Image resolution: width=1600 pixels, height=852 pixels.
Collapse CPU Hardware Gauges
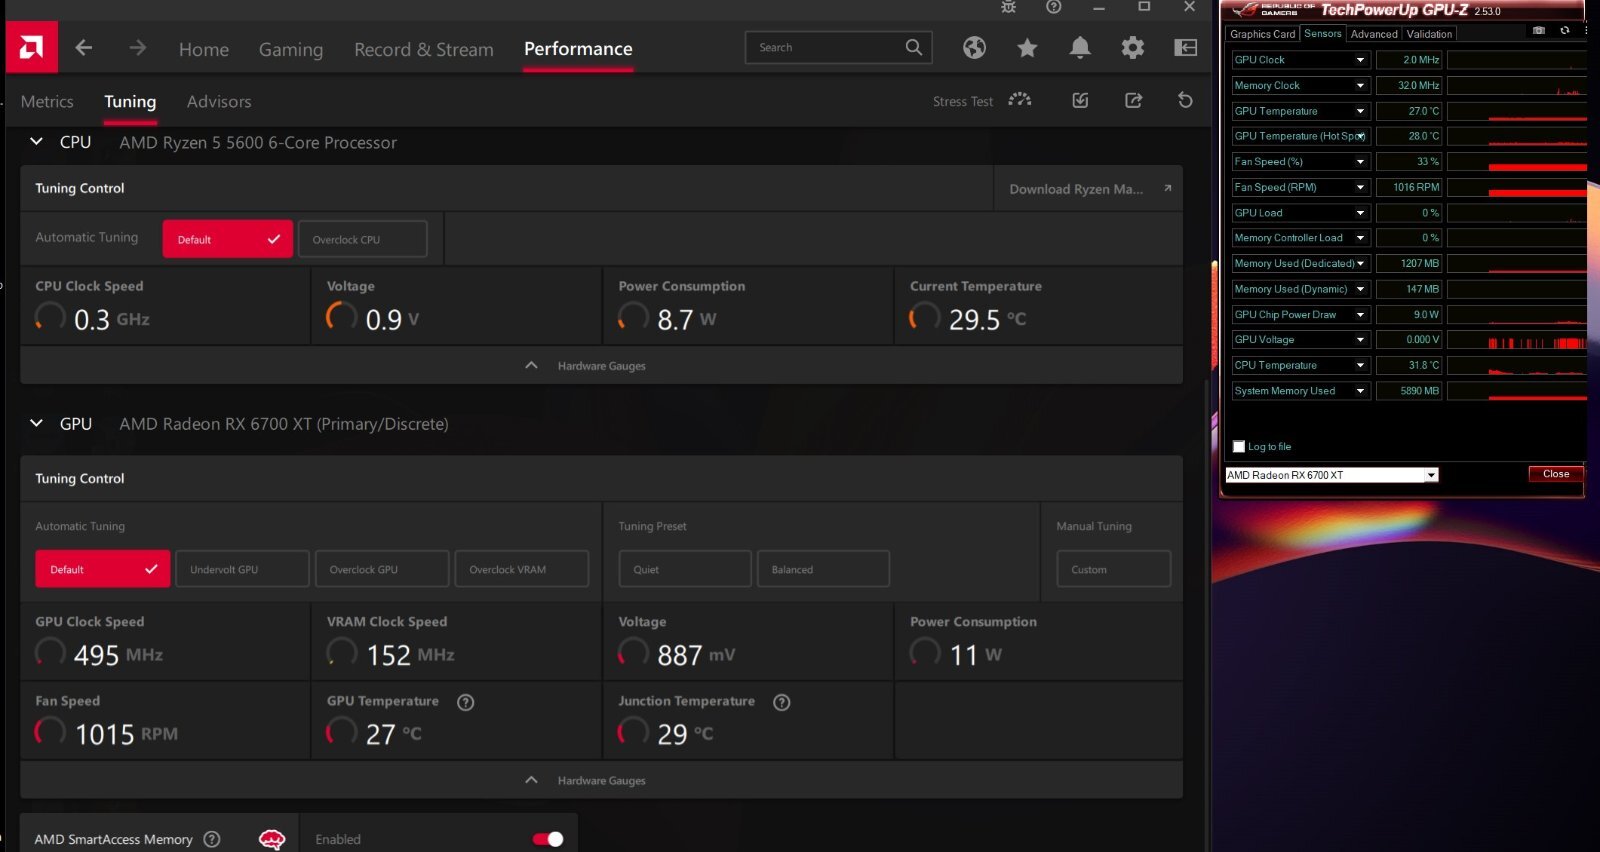click(531, 365)
